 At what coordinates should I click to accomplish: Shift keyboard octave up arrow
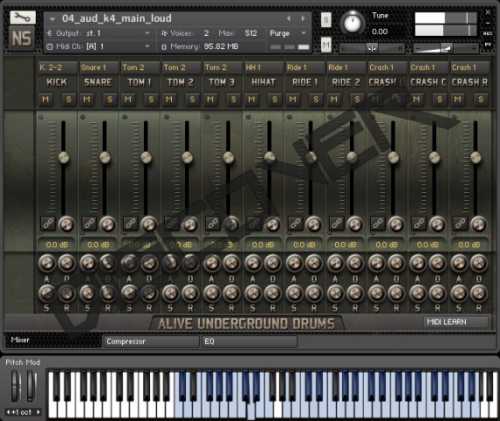pos(38,412)
